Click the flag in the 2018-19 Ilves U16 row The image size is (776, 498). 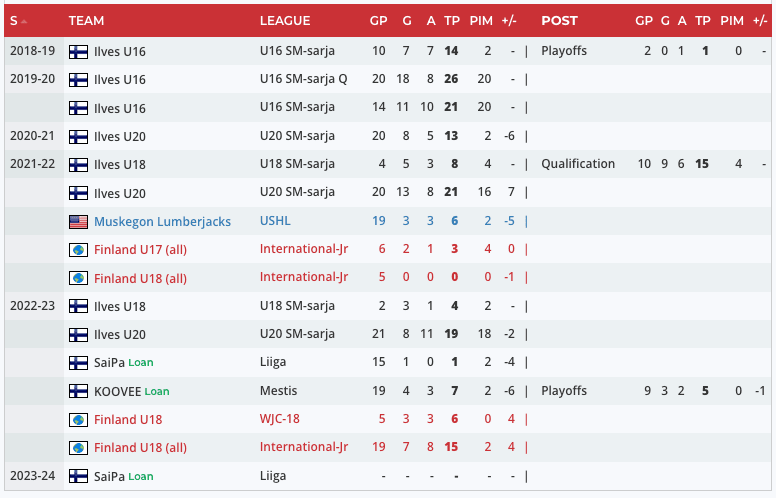(78, 51)
